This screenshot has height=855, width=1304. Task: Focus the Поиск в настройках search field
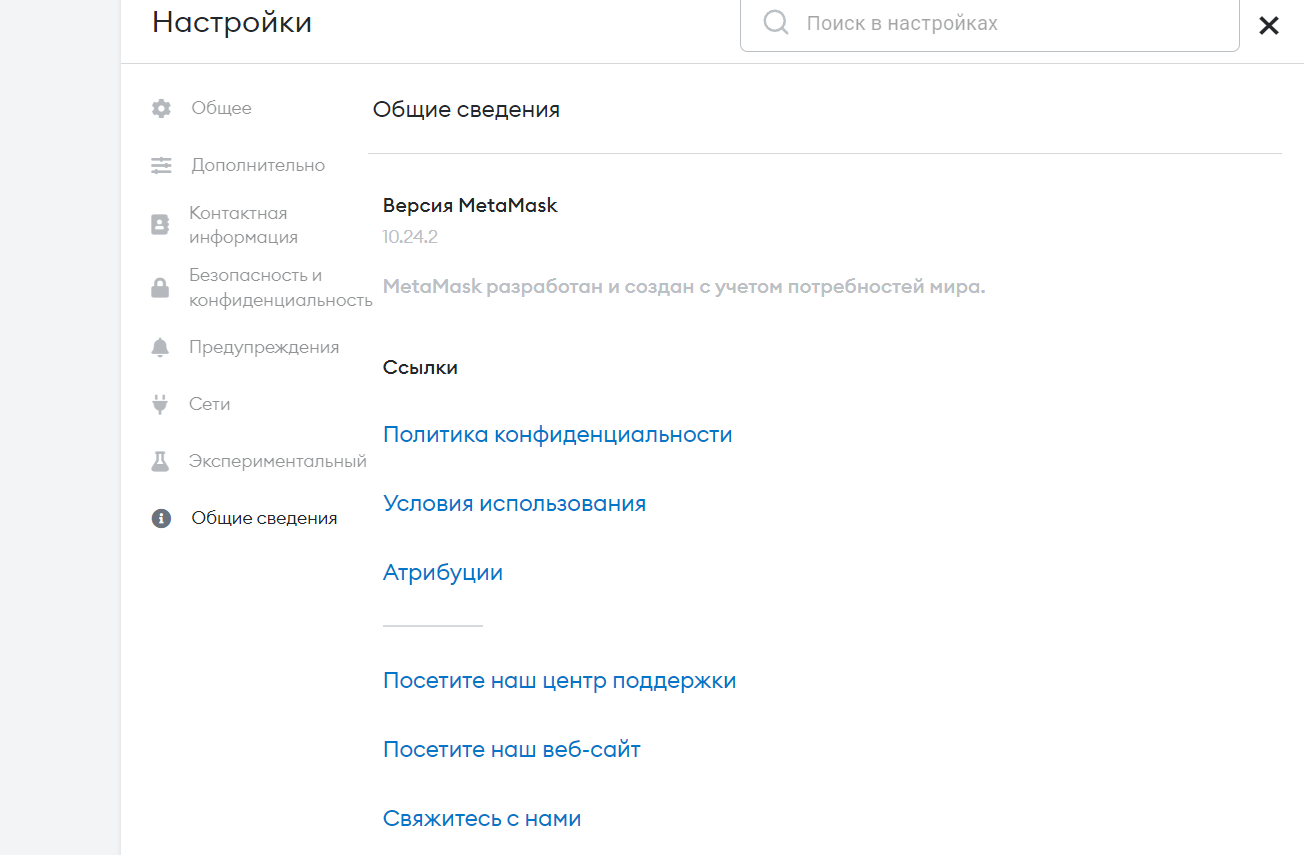pos(989,22)
